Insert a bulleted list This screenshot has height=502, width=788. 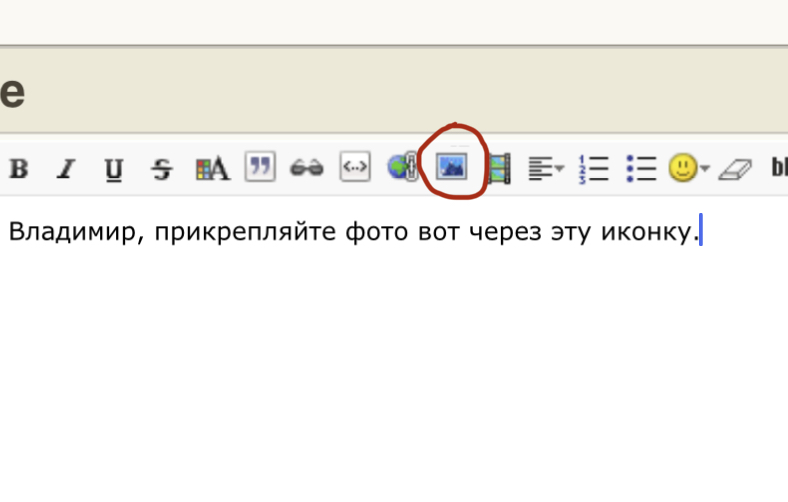tap(641, 168)
